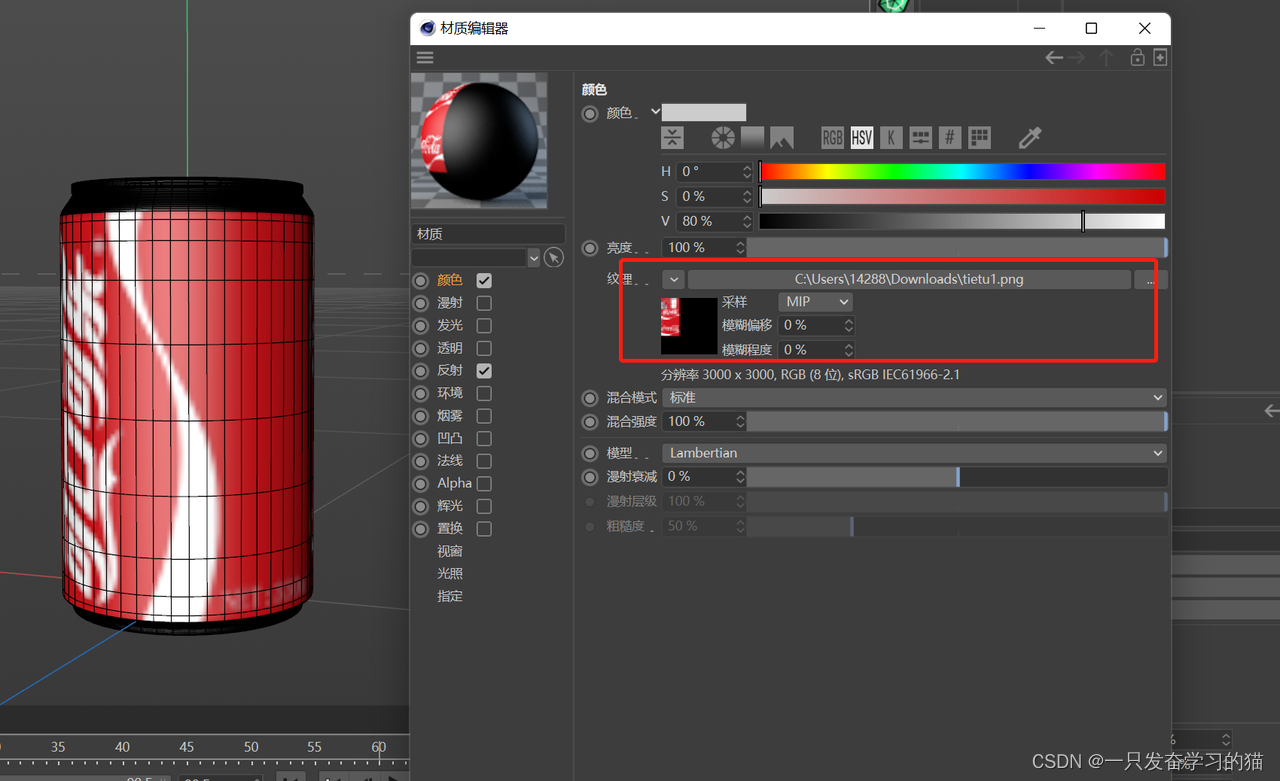Click the 亮度 100% slider bar
This screenshot has width=1280, height=781.
pyautogui.click(x=957, y=248)
